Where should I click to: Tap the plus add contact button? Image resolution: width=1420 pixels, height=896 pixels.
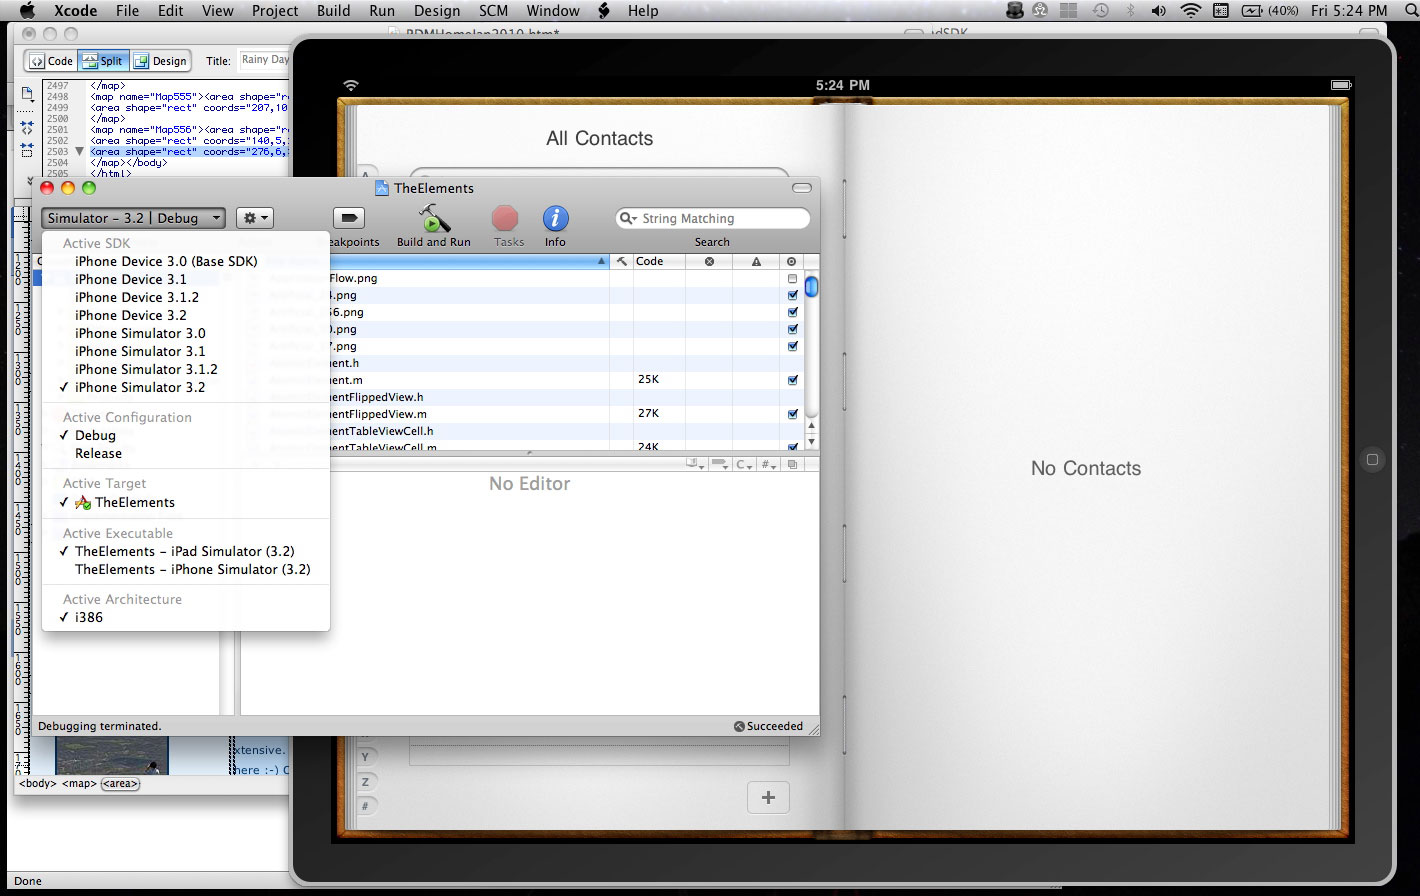(768, 797)
